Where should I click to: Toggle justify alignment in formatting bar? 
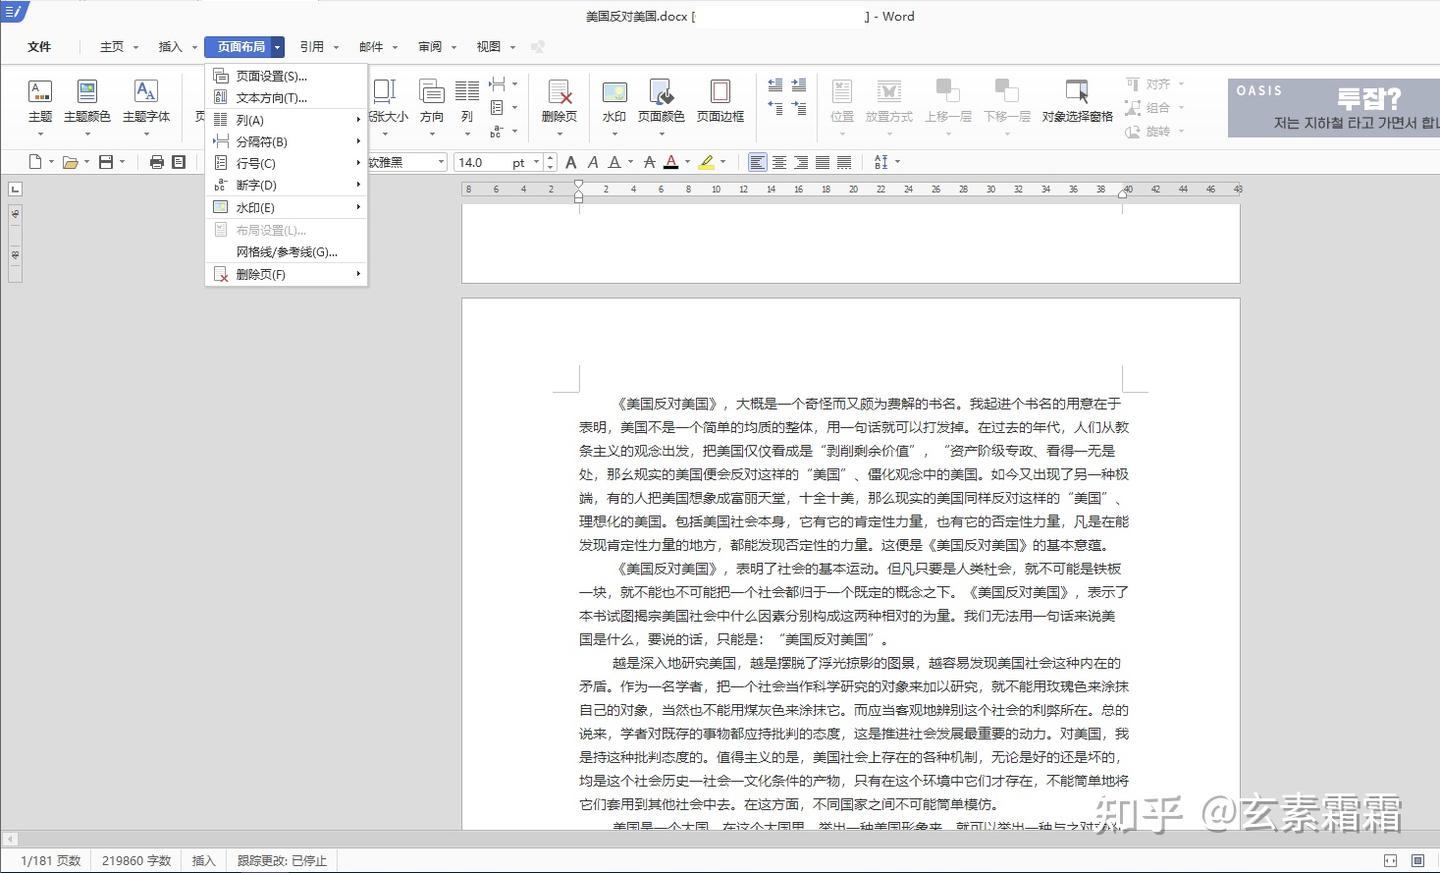coord(823,161)
